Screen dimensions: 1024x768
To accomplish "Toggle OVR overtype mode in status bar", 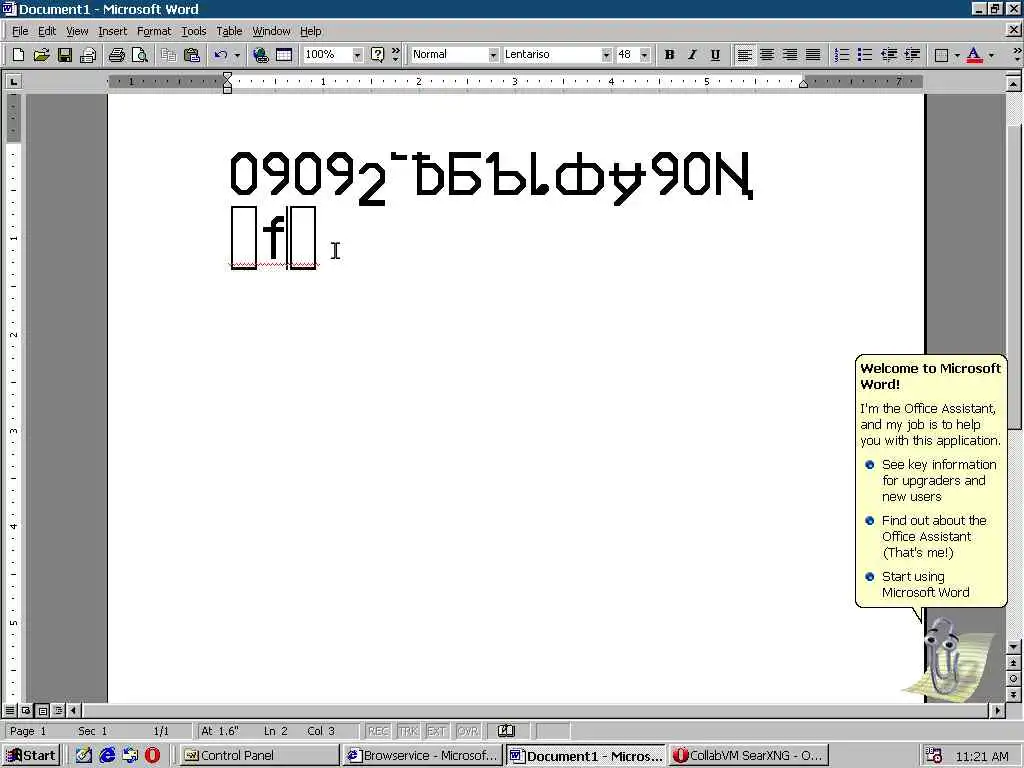I will click(467, 731).
